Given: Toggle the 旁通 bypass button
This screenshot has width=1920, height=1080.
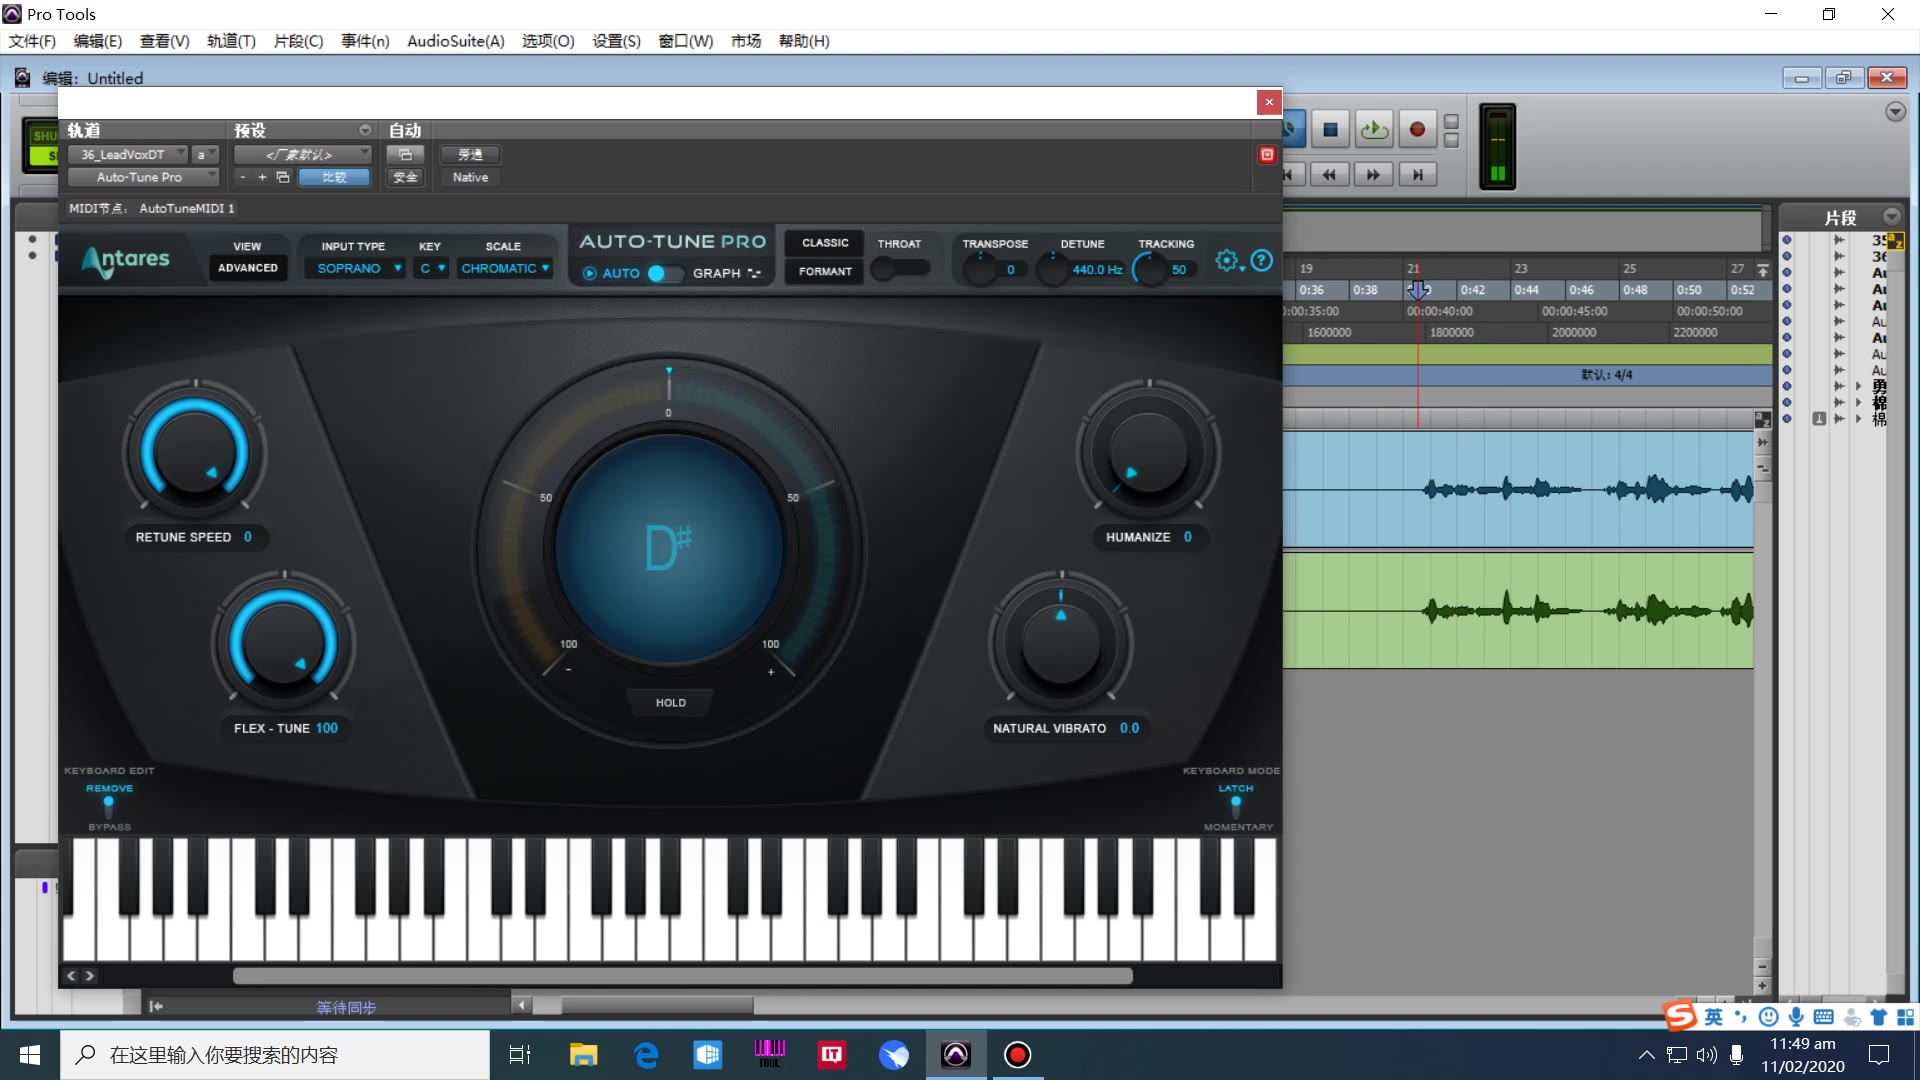Looking at the screenshot, I should coord(470,155).
